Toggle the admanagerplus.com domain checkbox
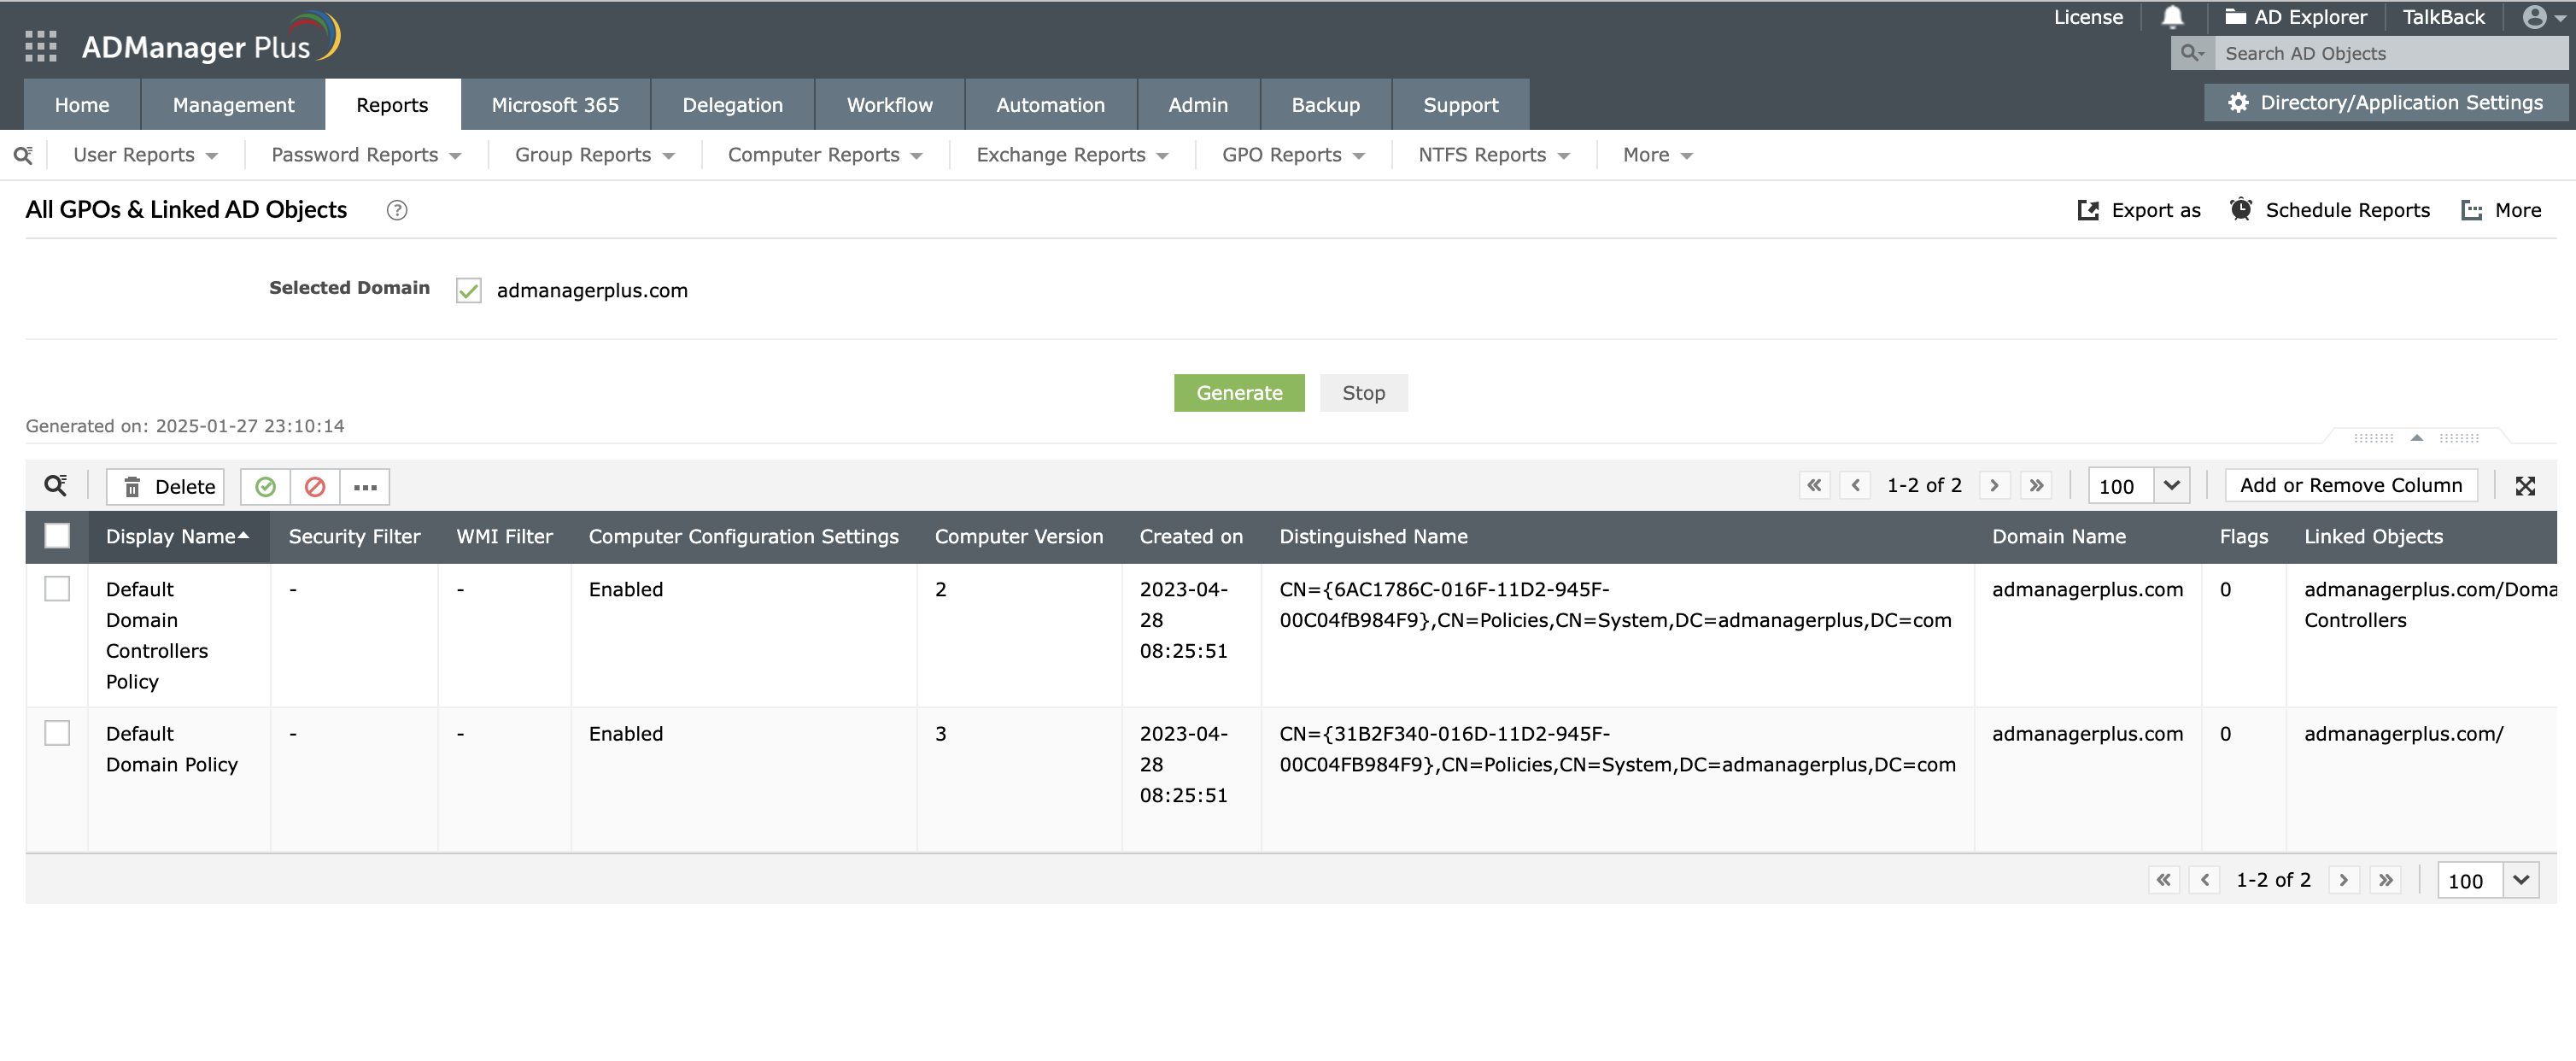This screenshot has width=2576, height=1061. (x=468, y=291)
